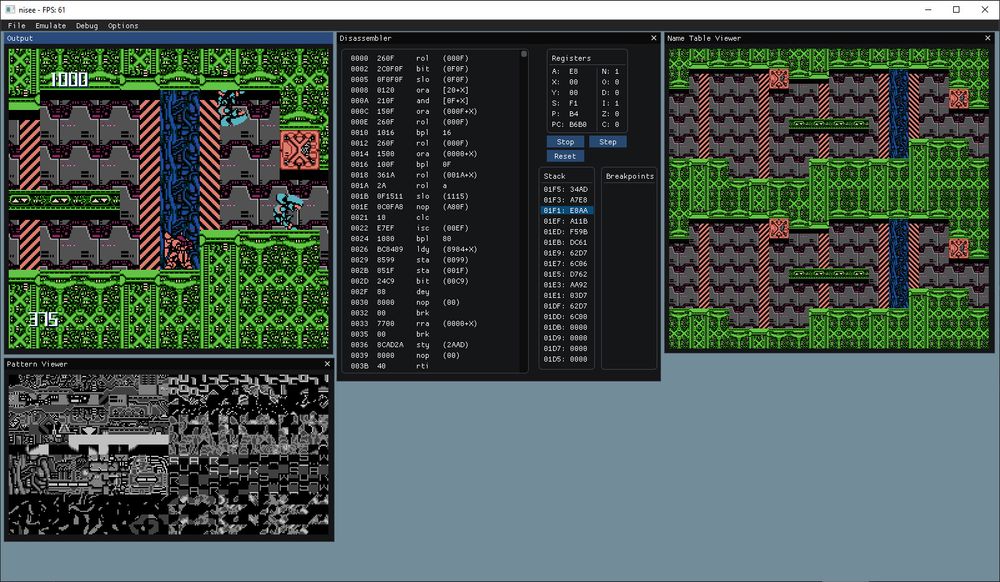Select the Name Table Viewer title bar
Viewport: 1000px width, 582px height.
[829, 38]
